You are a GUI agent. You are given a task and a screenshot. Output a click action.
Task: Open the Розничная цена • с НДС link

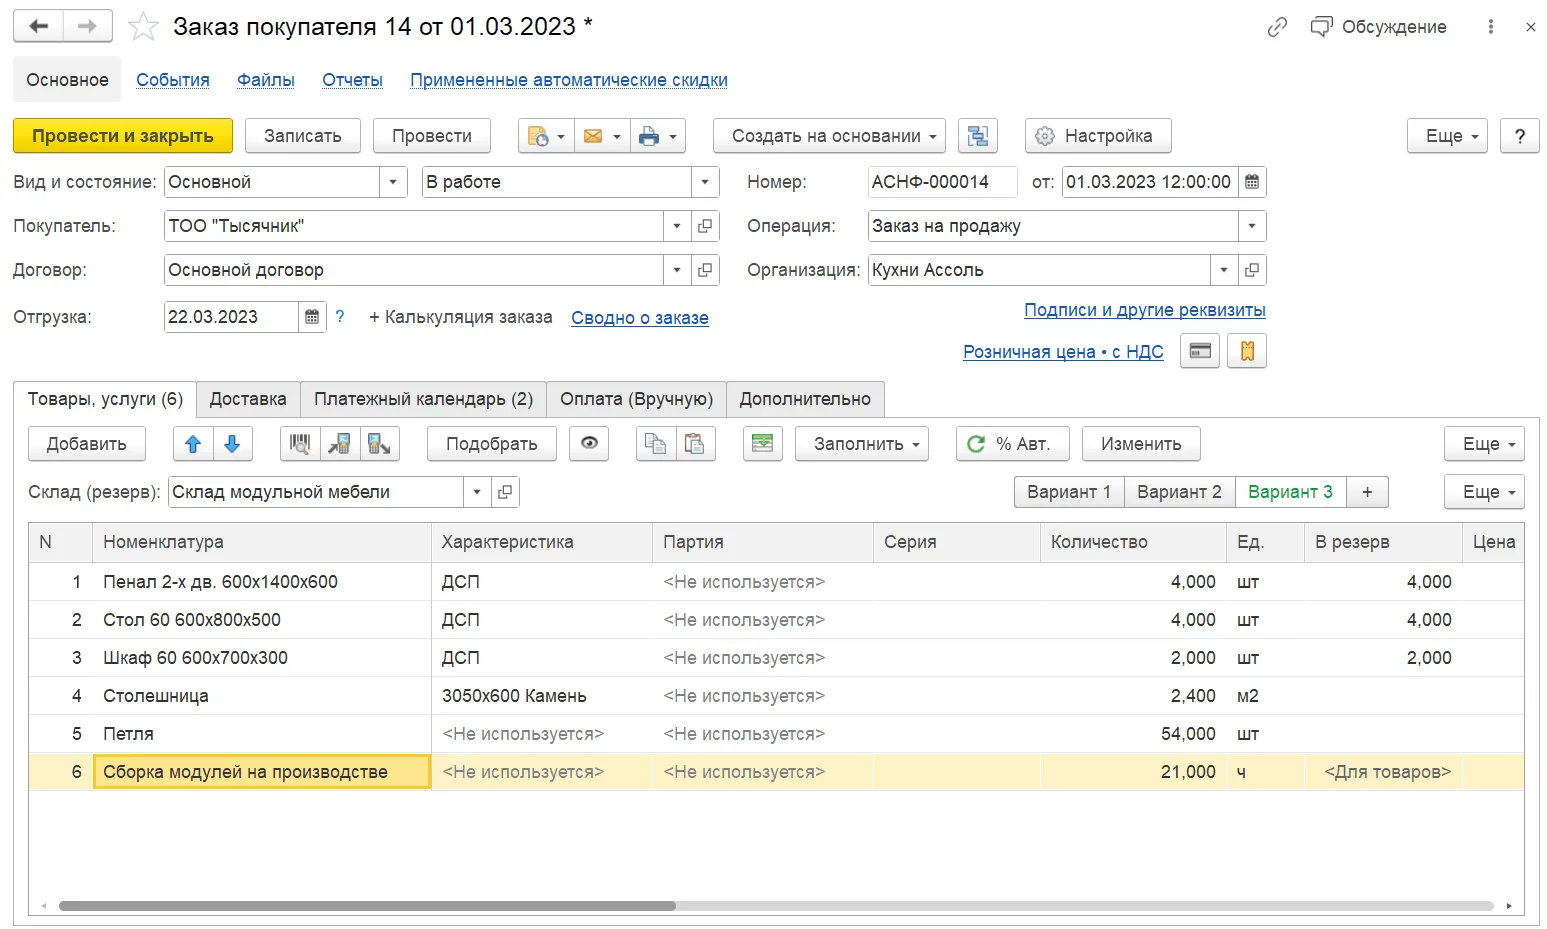pos(1063,352)
